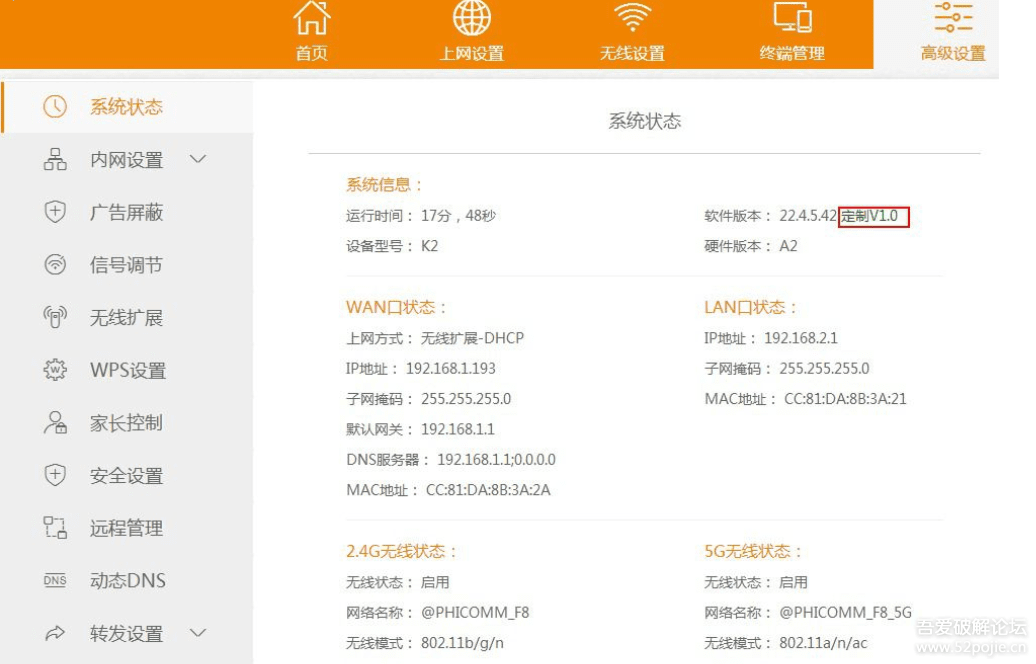
Task: Open 家长控制 sidebar item
Action: [x=126, y=422]
